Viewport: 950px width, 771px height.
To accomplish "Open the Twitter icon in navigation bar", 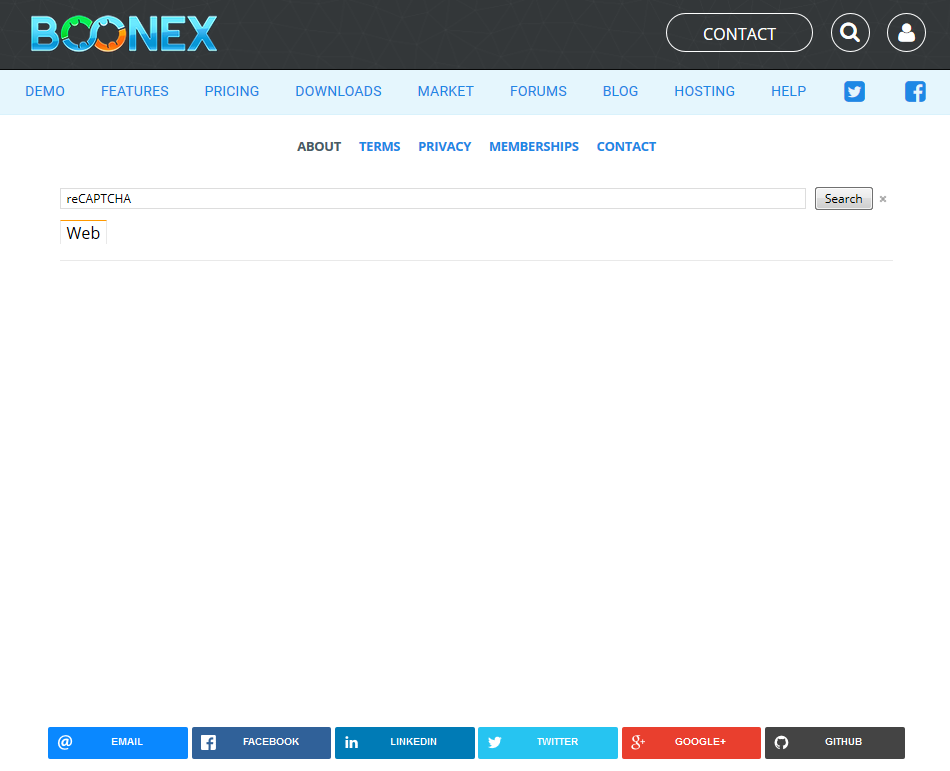I will 854,92.
